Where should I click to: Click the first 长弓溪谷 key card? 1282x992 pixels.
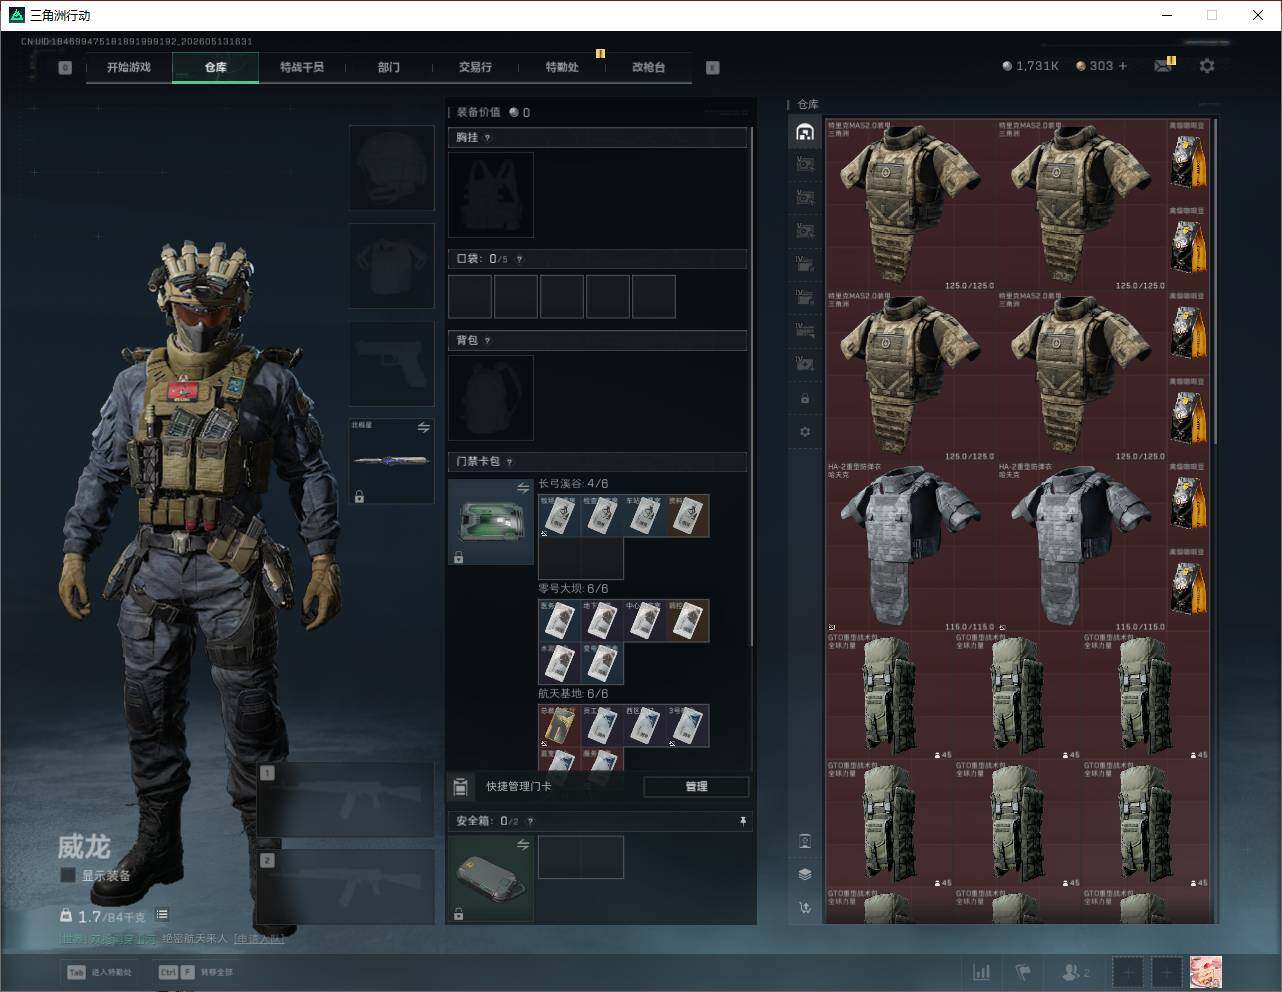[559, 515]
